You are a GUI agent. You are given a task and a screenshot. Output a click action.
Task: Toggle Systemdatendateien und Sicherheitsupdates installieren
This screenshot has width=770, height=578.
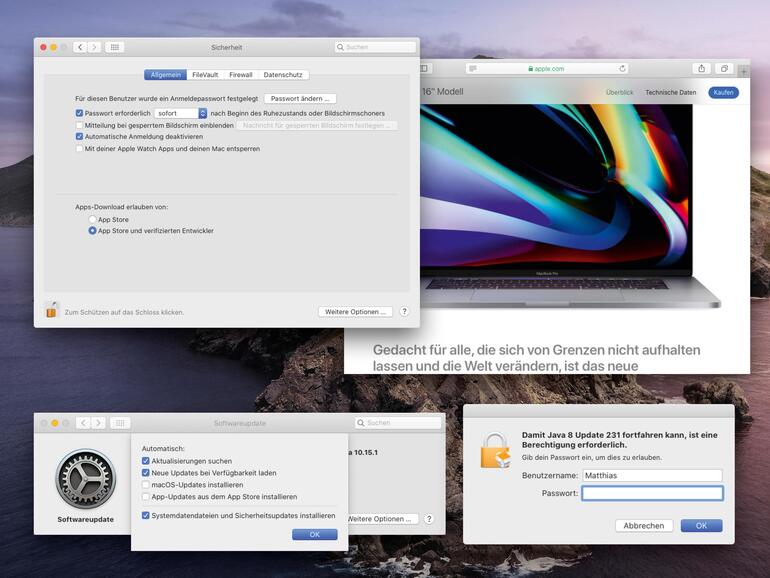[145, 516]
